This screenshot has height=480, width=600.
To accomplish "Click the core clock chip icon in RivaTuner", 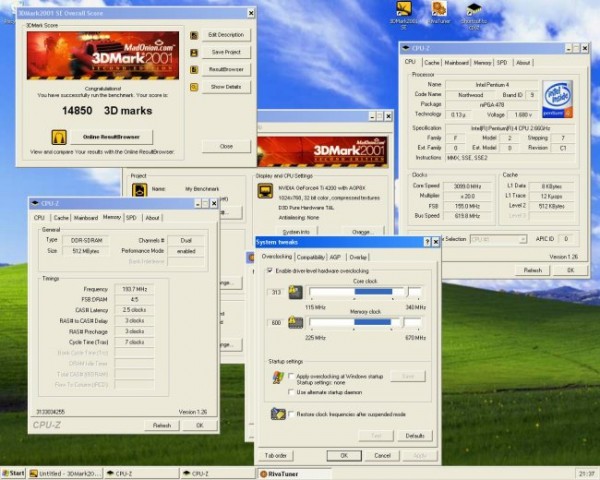I will point(295,292).
